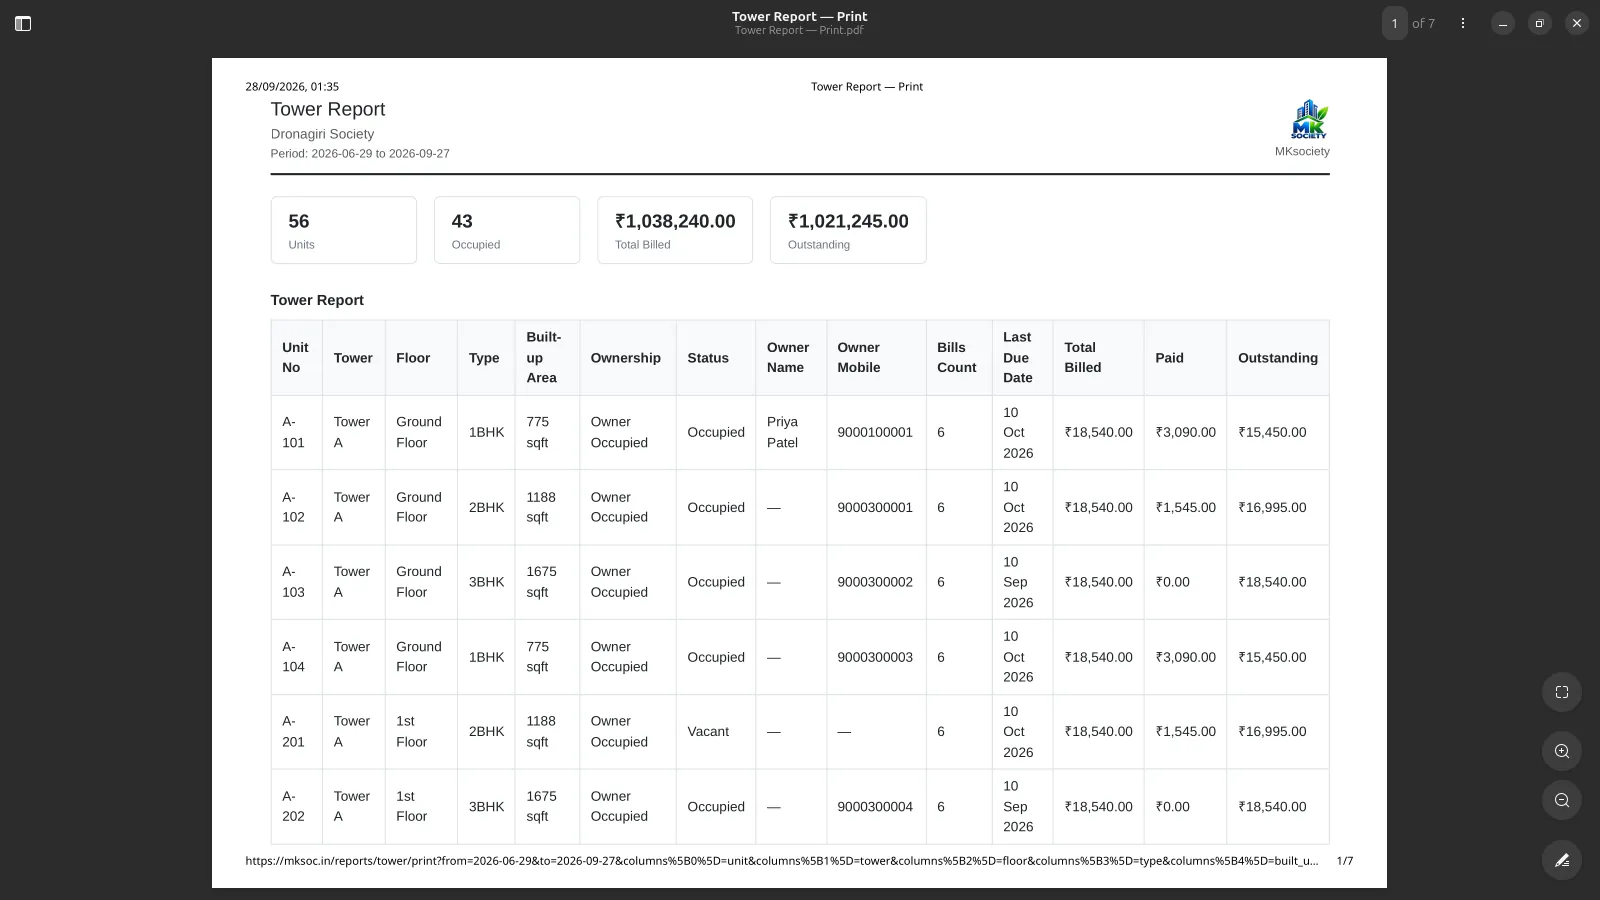Click the report URL at page footer
Viewport: 1600px width, 900px height.
[x=781, y=861]
